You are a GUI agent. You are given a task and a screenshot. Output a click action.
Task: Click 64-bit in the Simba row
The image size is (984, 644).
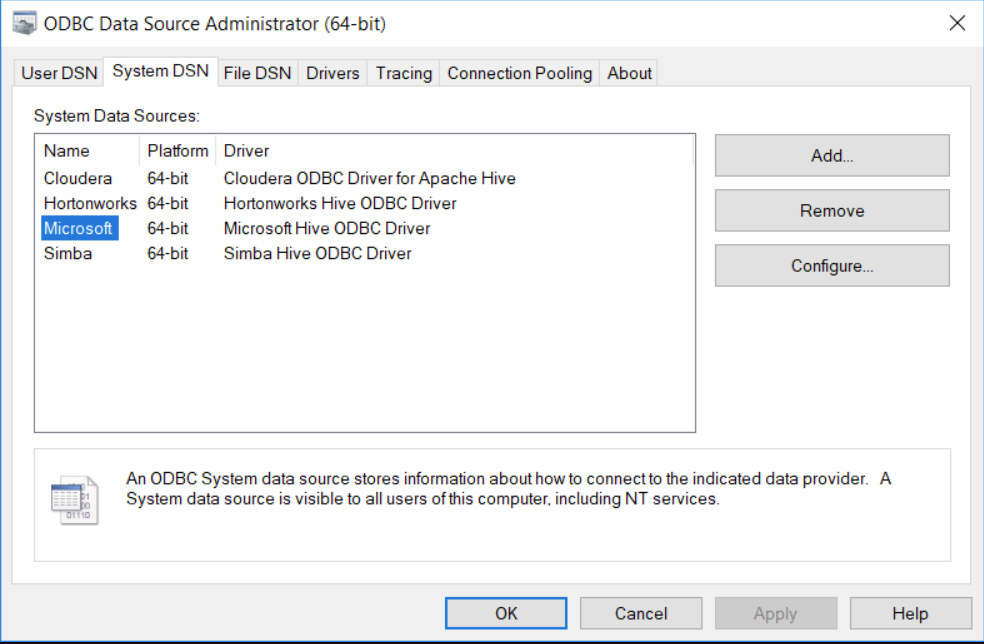pos(168,254)
